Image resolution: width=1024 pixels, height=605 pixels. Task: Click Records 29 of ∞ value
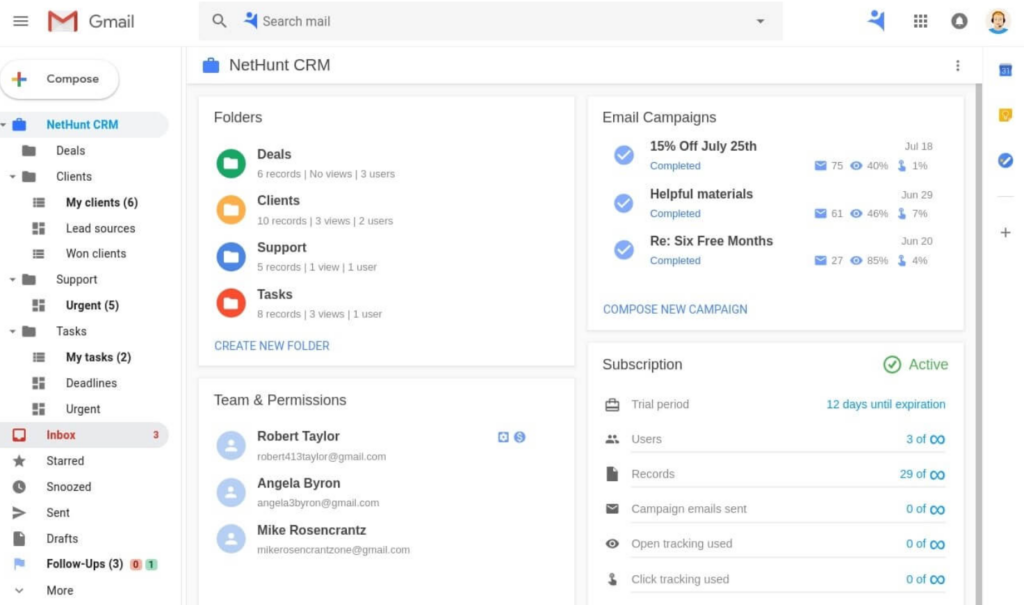coord(922,474)
